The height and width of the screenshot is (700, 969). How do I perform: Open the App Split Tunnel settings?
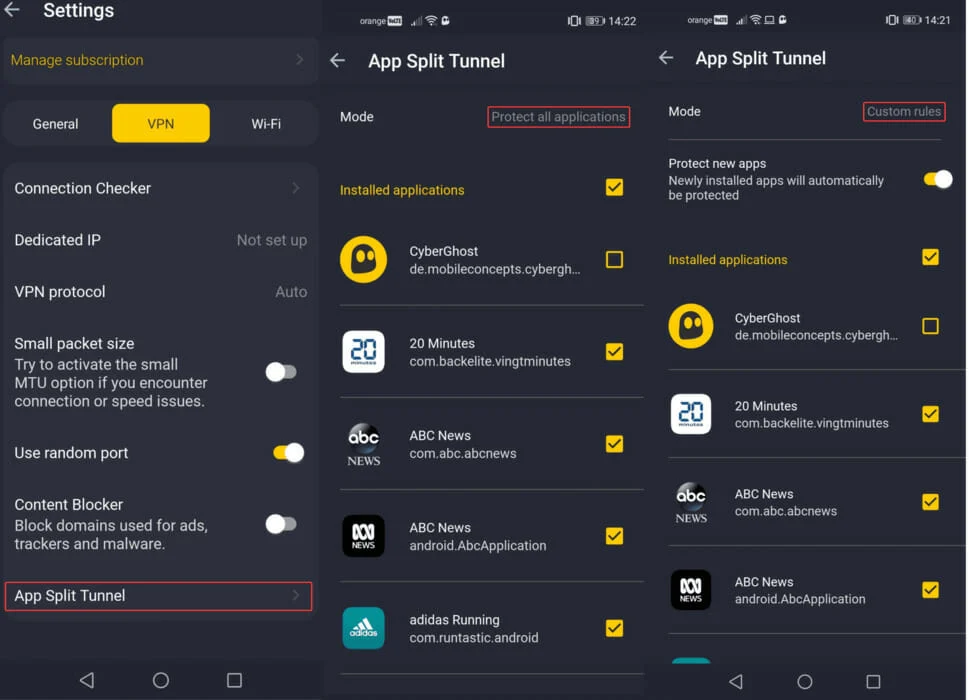pos(160,595)
